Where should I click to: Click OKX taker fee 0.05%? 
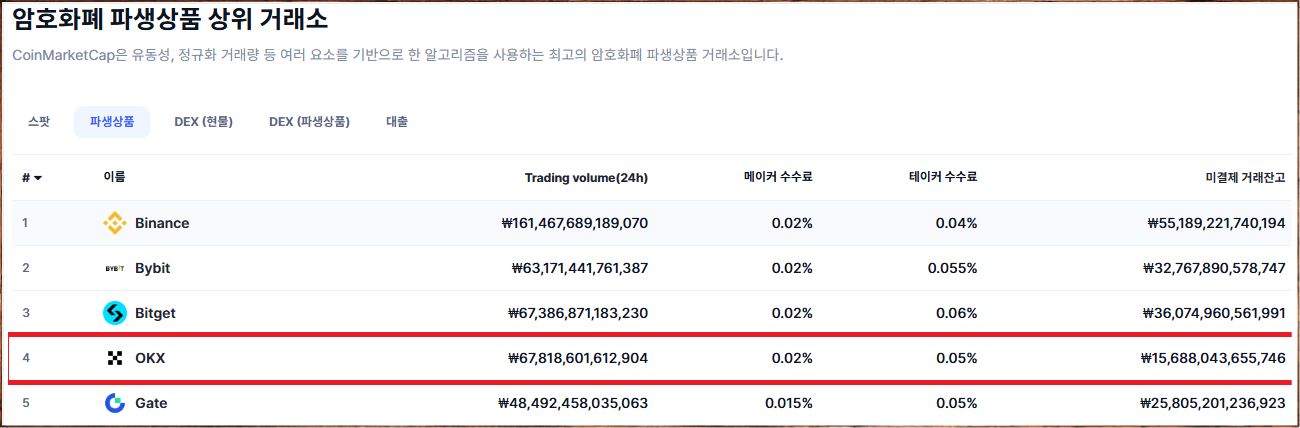pyautogui.click(x=956, y=358)
